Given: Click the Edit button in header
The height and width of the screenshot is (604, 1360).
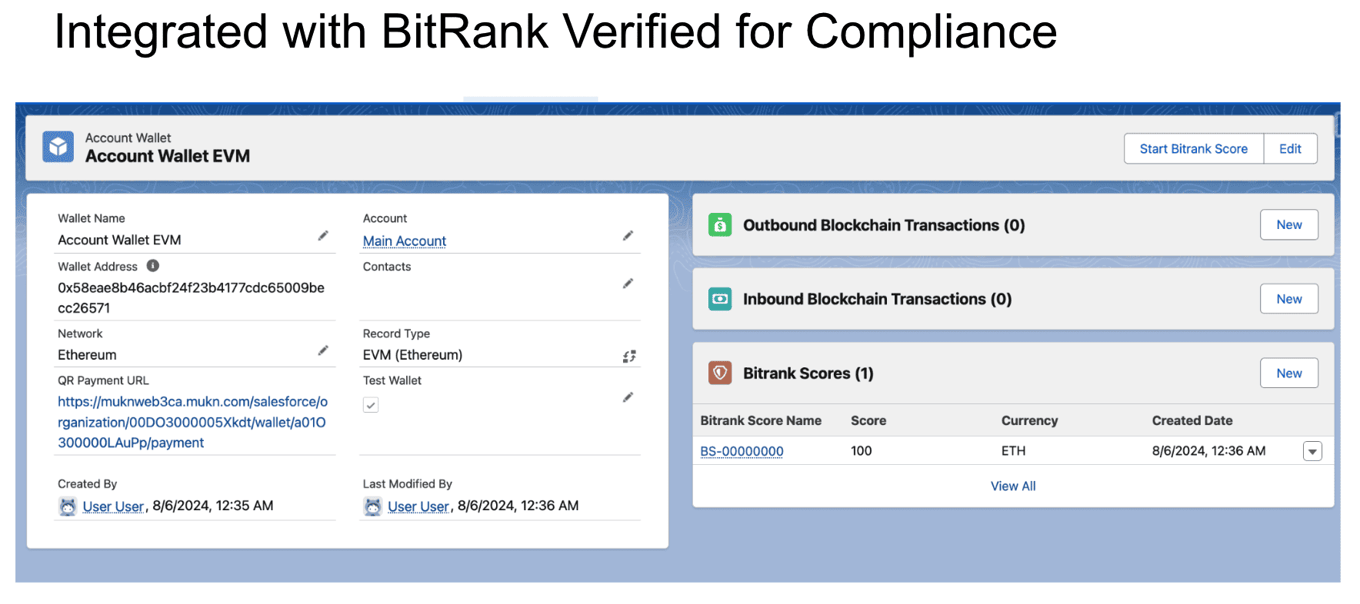Looking at the screenshot, I should pyautogui.click(x=1291, y=149).
